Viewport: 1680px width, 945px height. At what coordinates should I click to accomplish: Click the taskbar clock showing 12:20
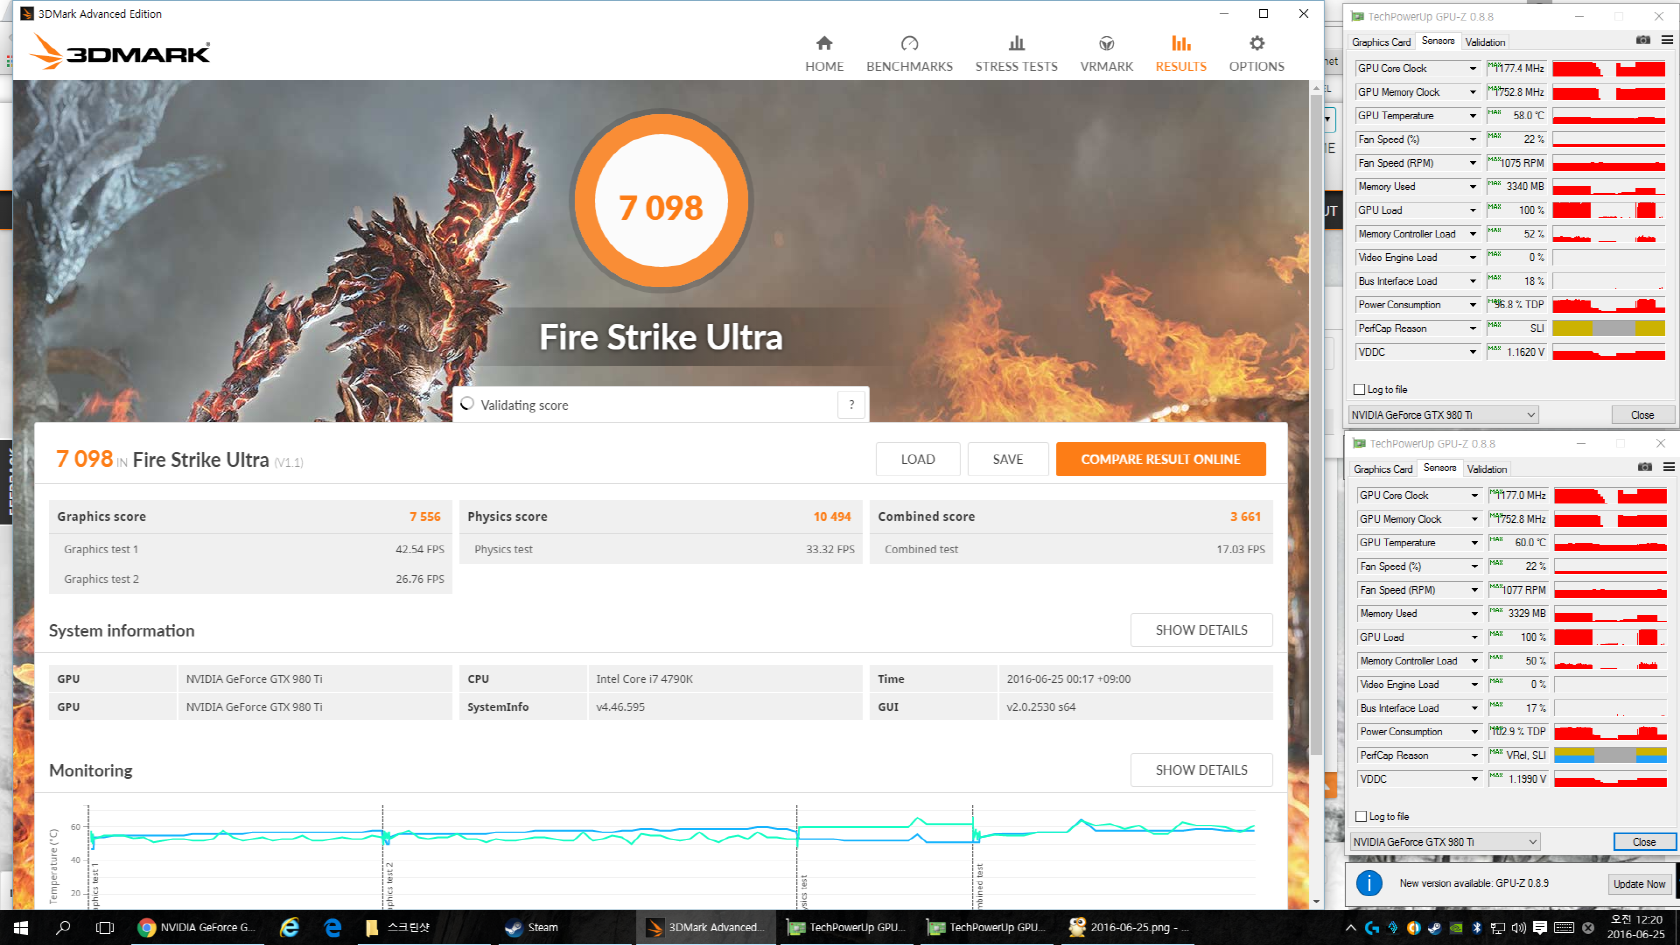(x=1636, y=927)
